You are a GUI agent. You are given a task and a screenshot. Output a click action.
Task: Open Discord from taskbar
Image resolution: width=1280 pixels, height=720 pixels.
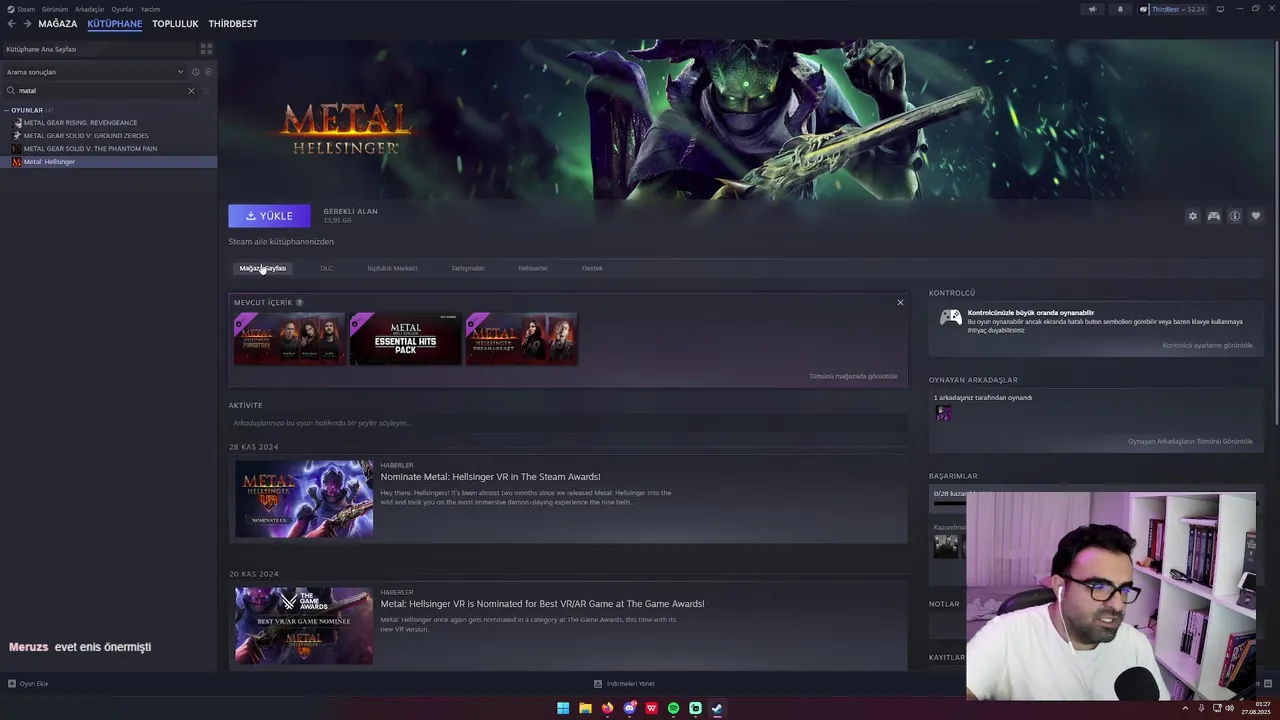tap(629, 708)
